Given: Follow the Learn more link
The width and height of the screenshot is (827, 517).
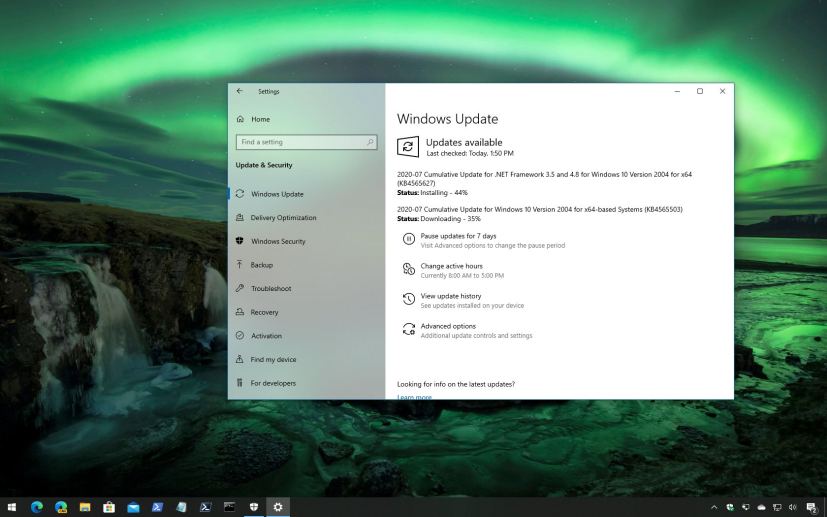Looking at the screenshot, I should click(414, 397).
